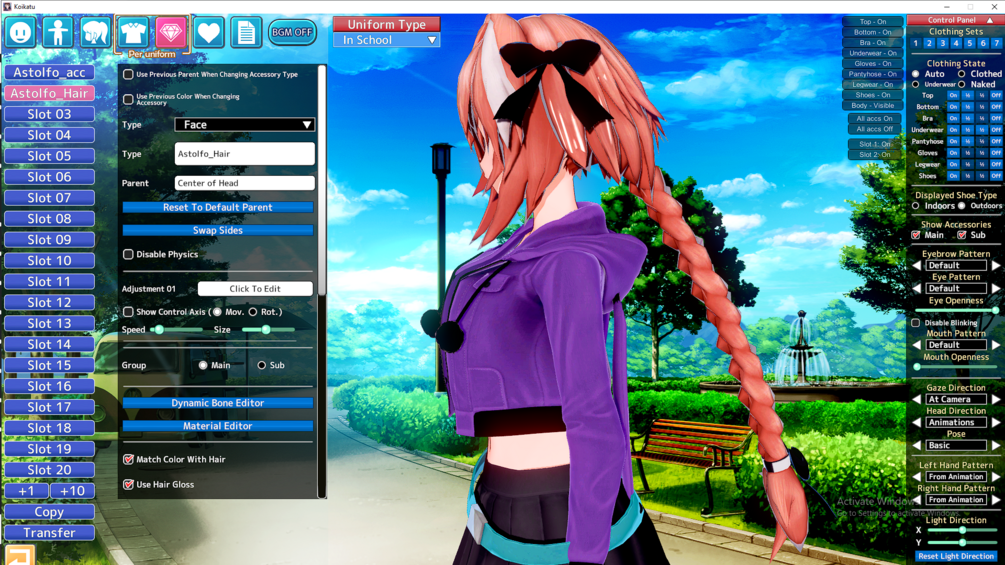Open the Gaze Direction At Camera box
The width and height of the screenshot is (1005, 565).
click(x=956, y=399)
